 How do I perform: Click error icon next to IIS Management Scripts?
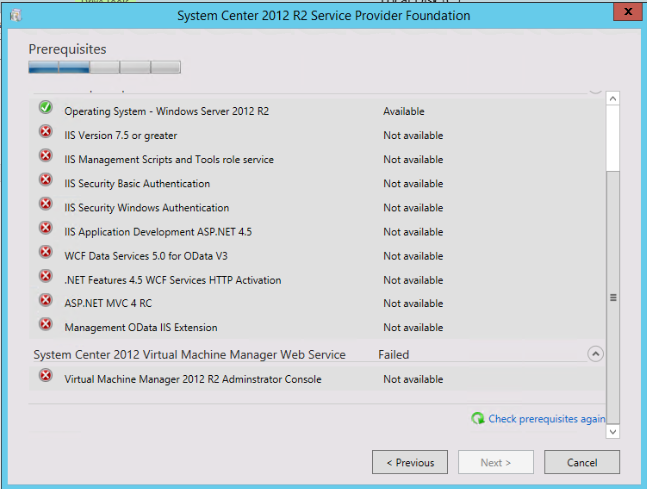(45, 156)
